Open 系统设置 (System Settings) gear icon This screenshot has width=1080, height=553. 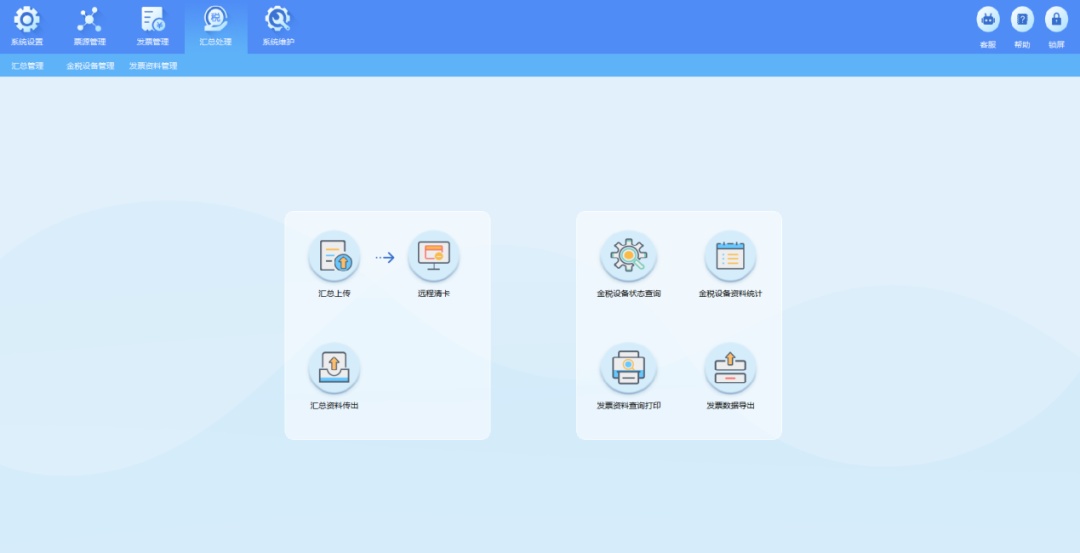click(x=27, y=20)
